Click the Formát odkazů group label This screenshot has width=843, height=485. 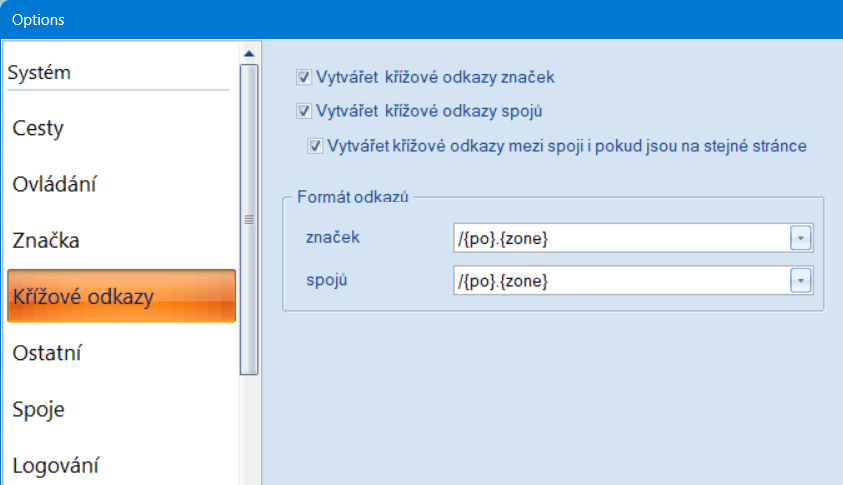353,197
